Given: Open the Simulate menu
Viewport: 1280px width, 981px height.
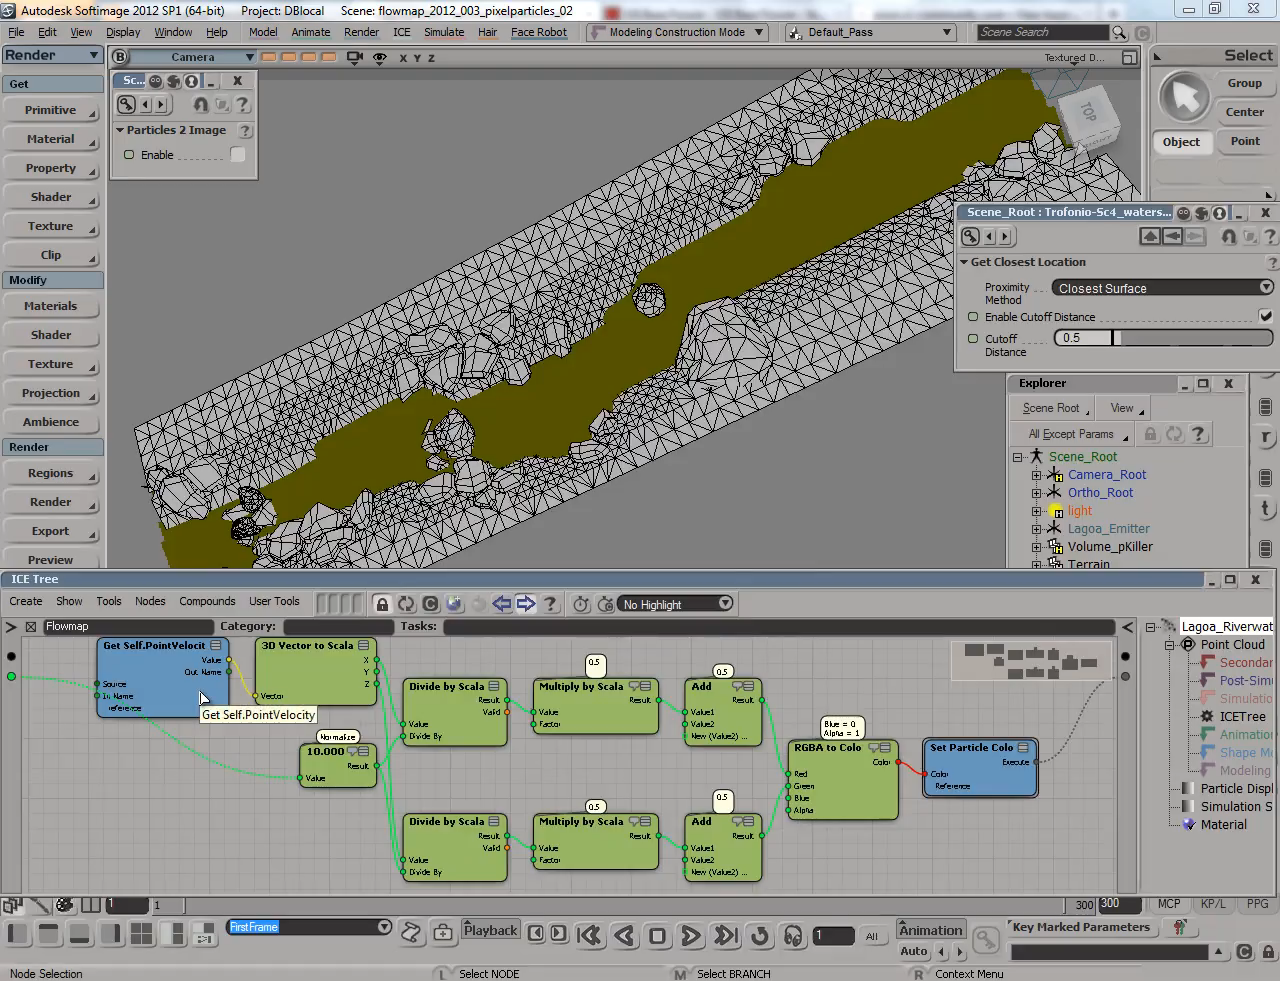Looking at the screenshot, I should (x=444, y=32).
